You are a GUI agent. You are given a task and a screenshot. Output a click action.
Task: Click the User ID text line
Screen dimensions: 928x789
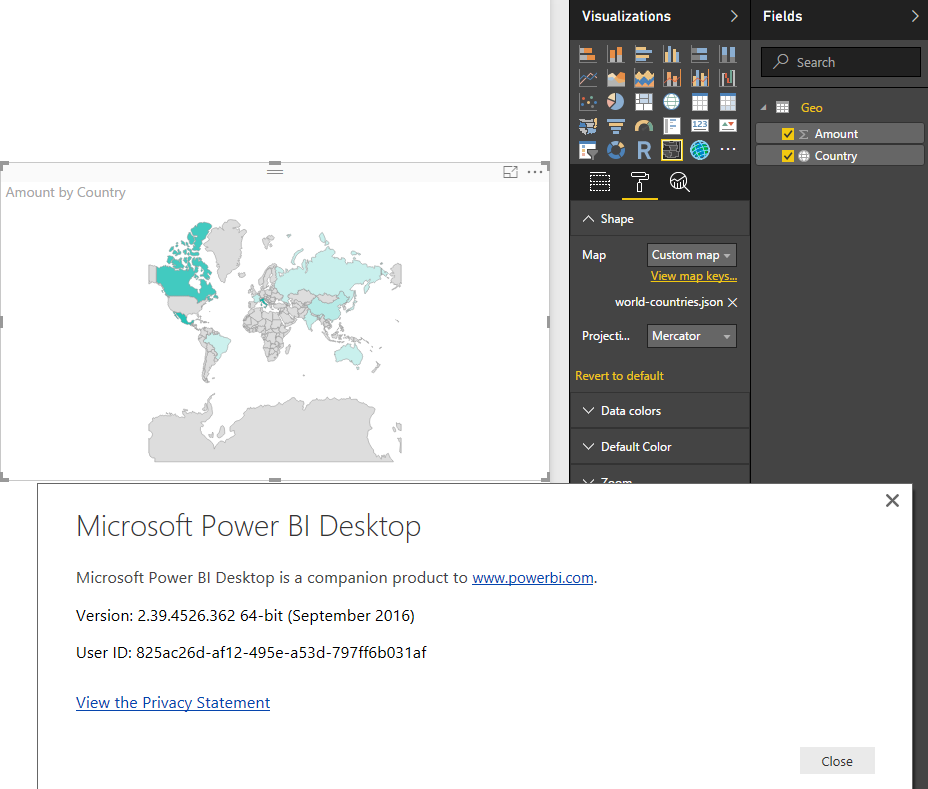(251, 652)
